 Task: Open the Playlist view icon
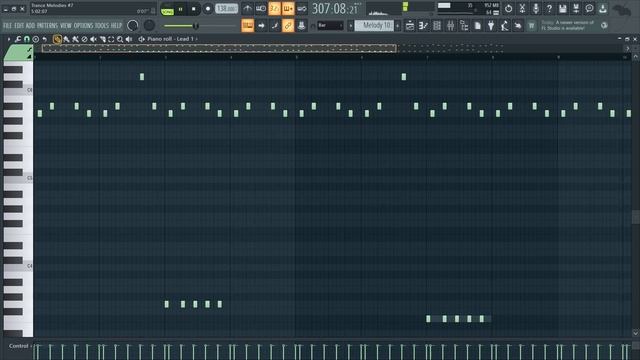410,26
